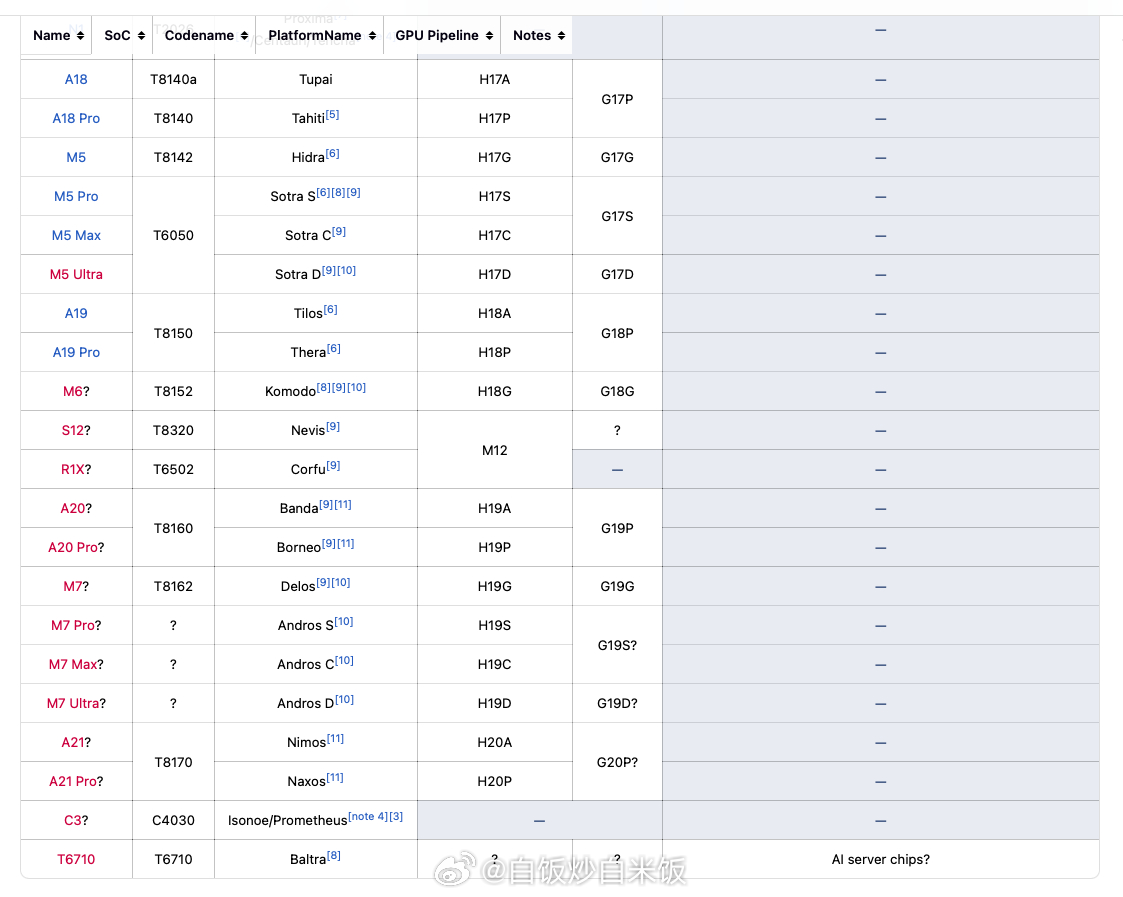Open footnote note 4 beside Isonoe/Prometheus
The height and width of the screenshot is (897, 1123).
point(368,816)
